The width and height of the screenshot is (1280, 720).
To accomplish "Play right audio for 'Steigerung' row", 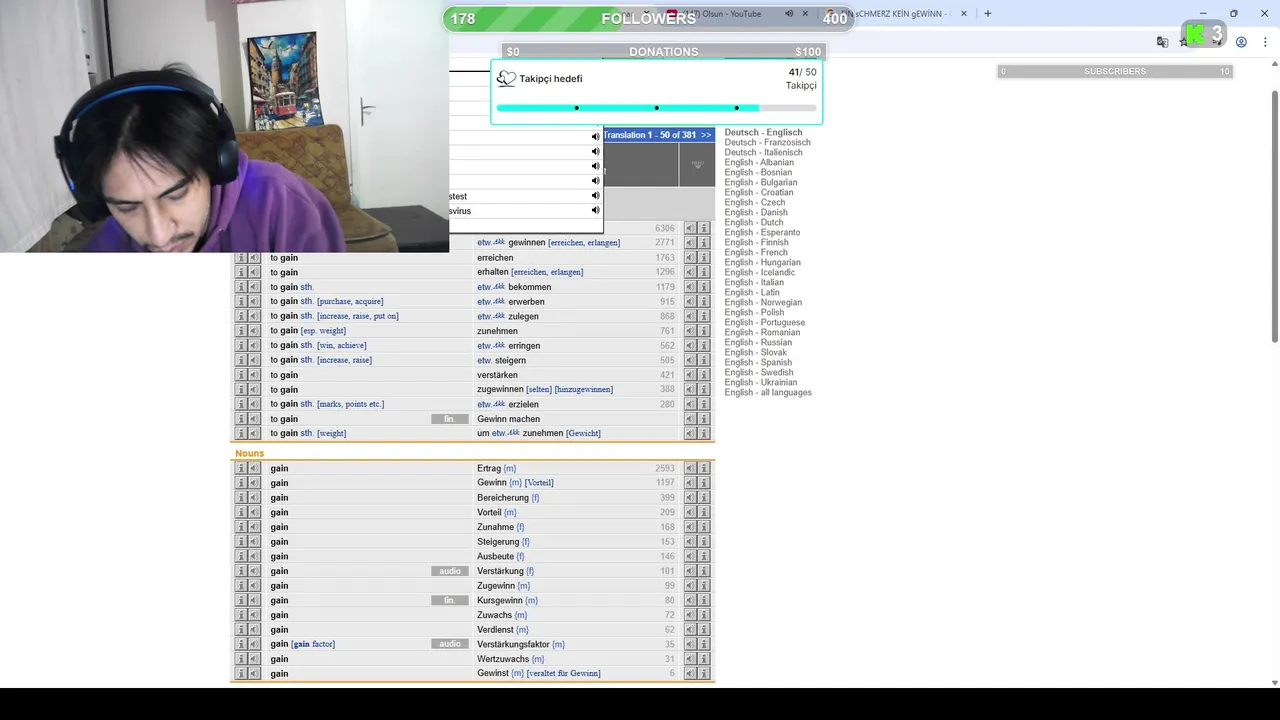I will [690, 541].
